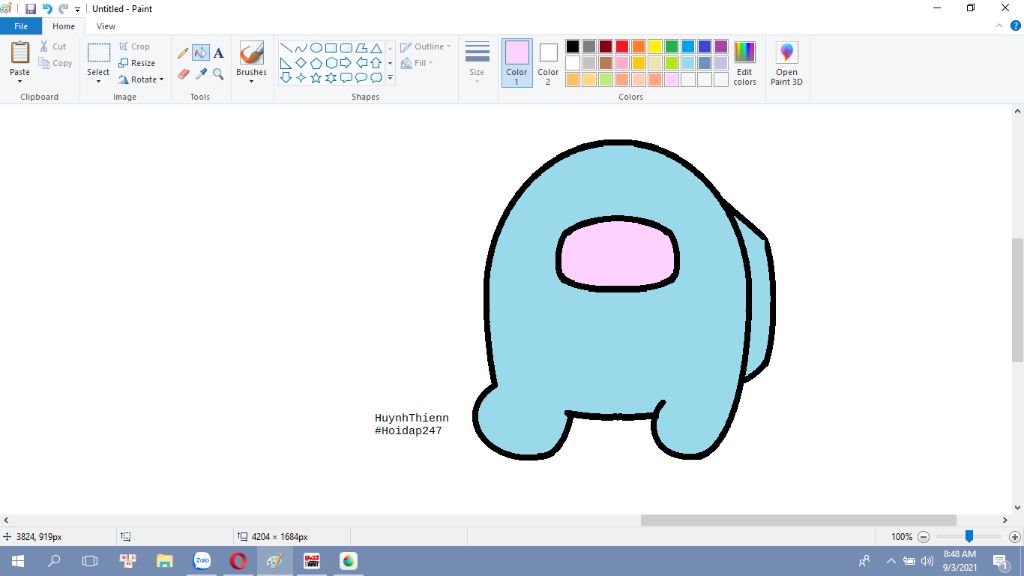Pick the red color swatch
1024x576 pixels.
[622, 47]
